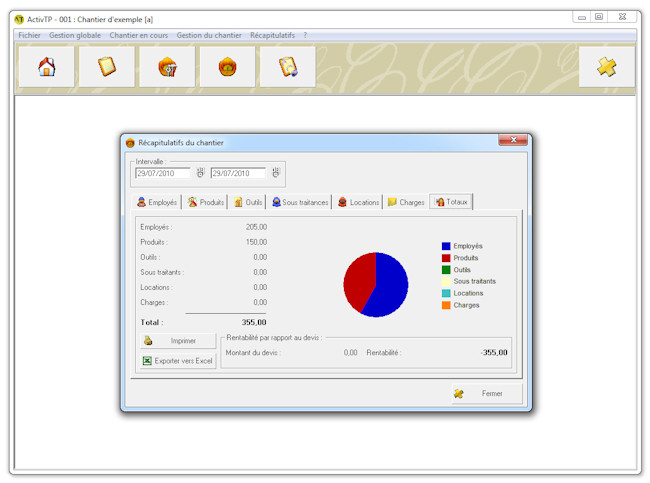Select the Outils tab

(248, 202)
